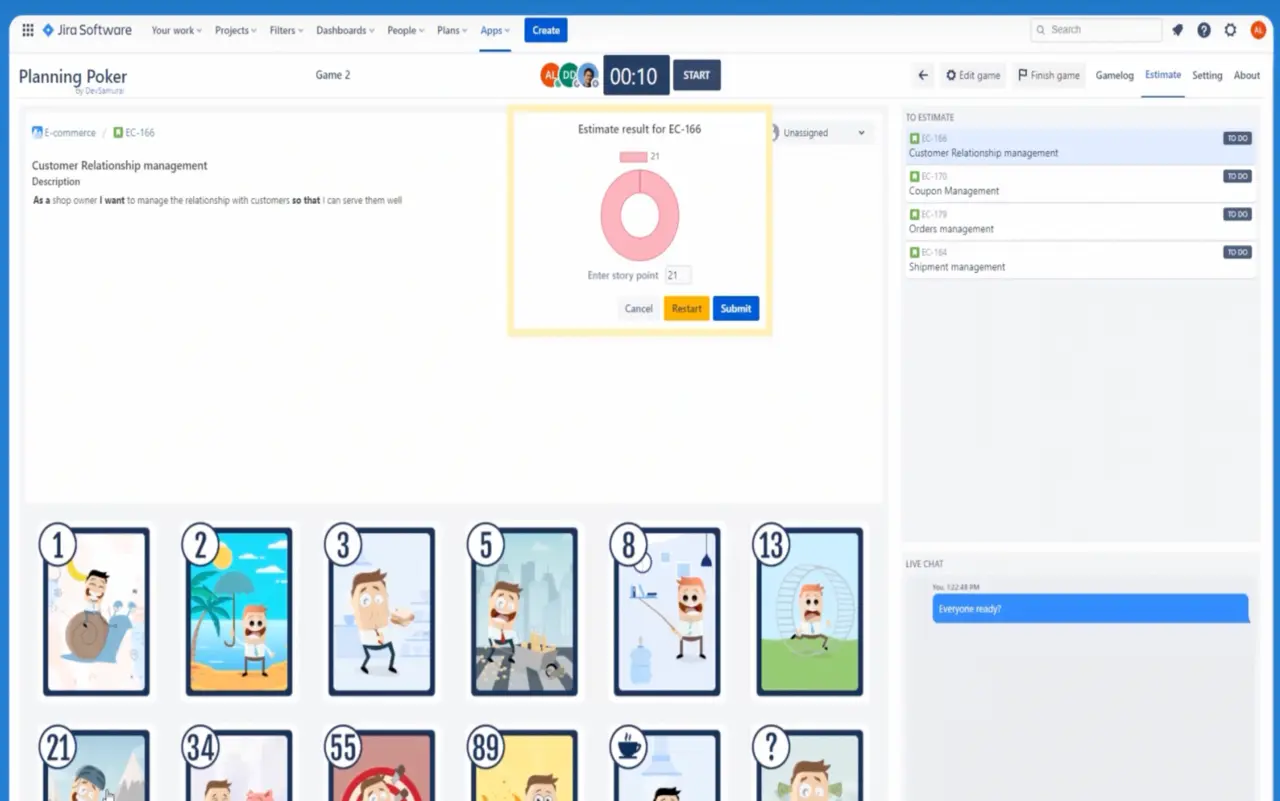Select EC-179 Orders management issue

(x=1080, y=222)
